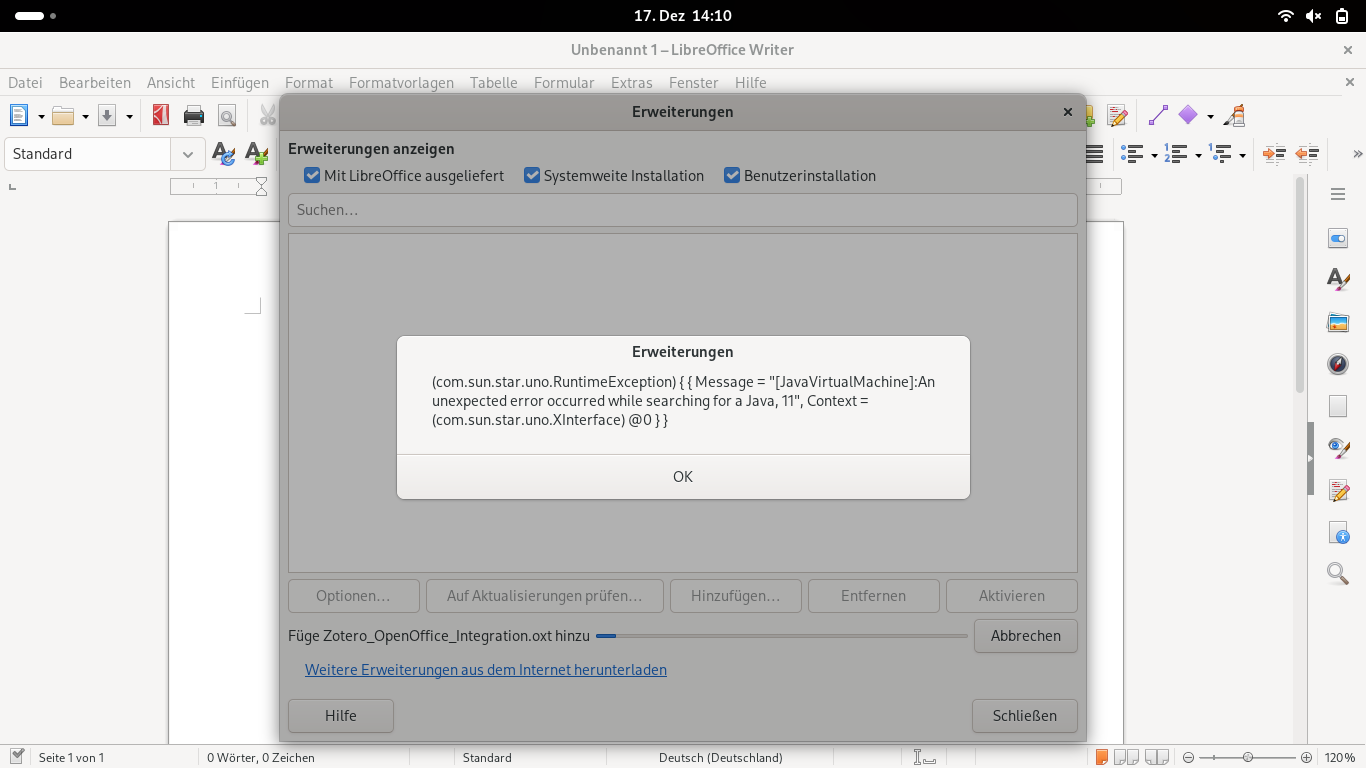Click the Save document icon
The width and height of the screenshot is (1366, 768).
[107, 116]
